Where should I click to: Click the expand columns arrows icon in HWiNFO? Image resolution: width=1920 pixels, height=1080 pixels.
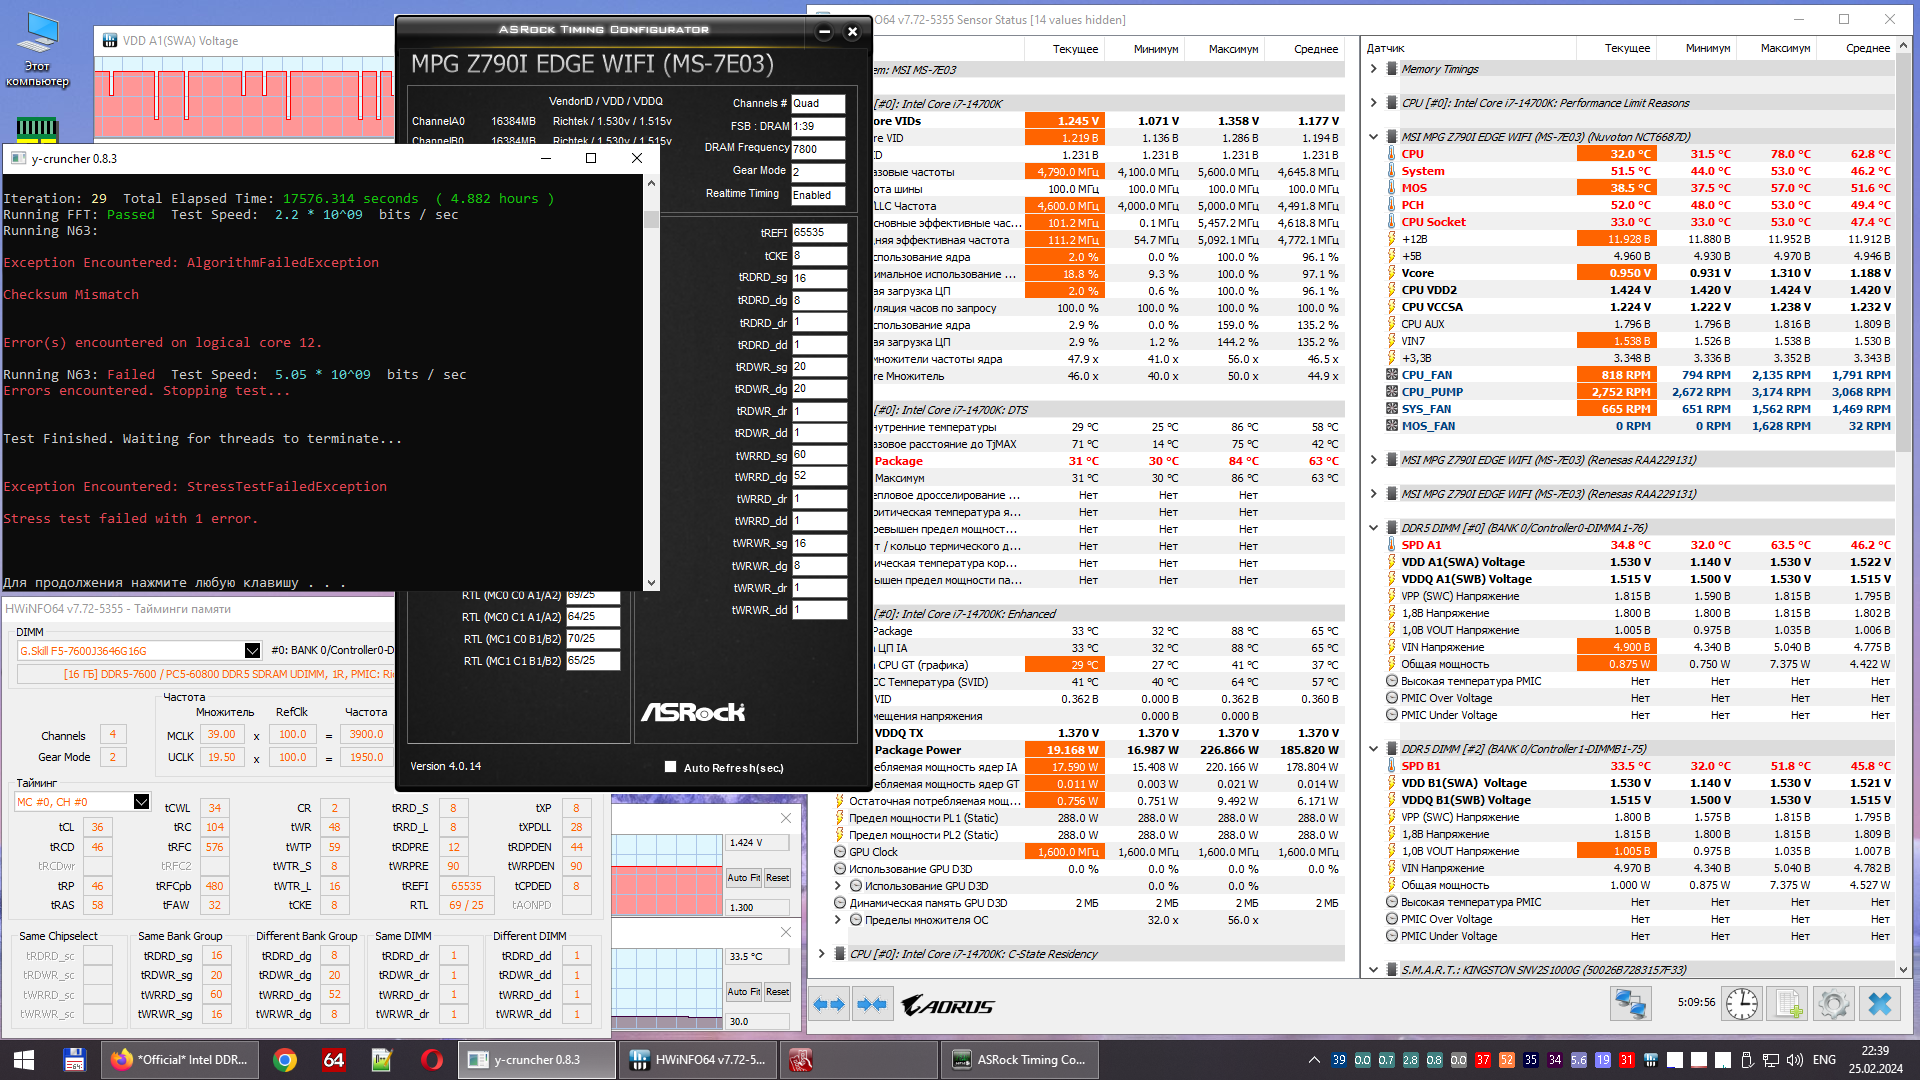(829, 1004)
